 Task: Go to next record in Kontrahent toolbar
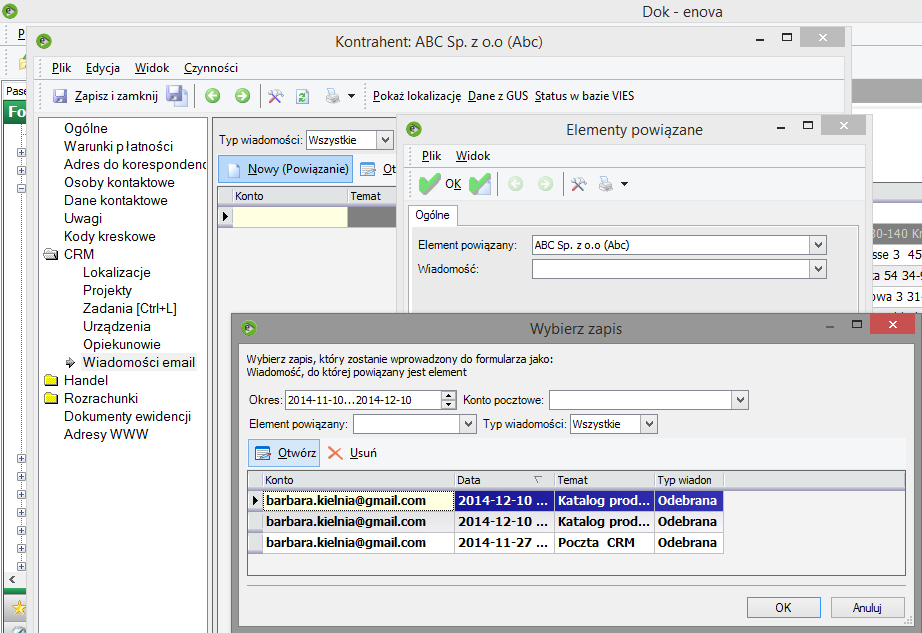[242, 96]
